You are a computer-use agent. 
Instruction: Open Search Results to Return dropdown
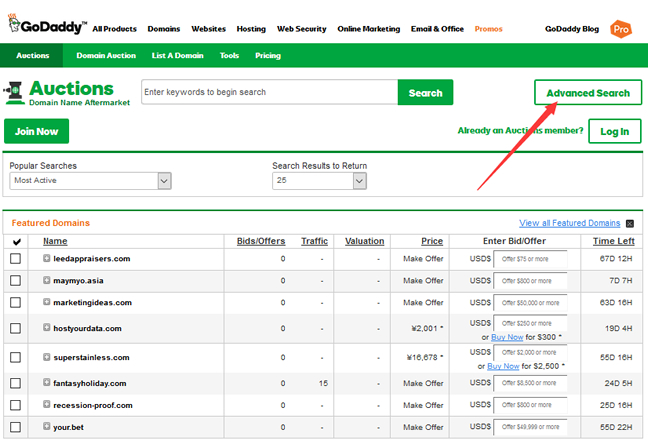tap(319, 181)
